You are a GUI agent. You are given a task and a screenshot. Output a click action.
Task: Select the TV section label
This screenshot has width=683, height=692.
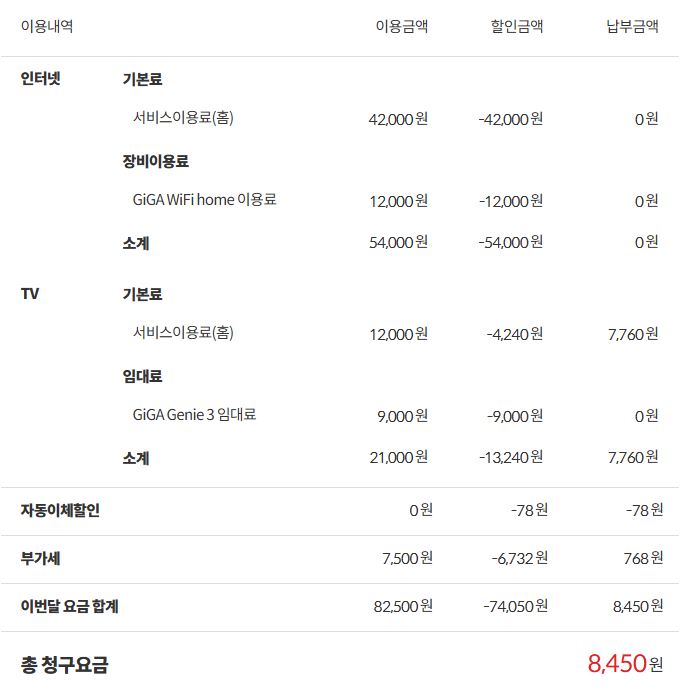pyautogui.click(x=30, y=293)
